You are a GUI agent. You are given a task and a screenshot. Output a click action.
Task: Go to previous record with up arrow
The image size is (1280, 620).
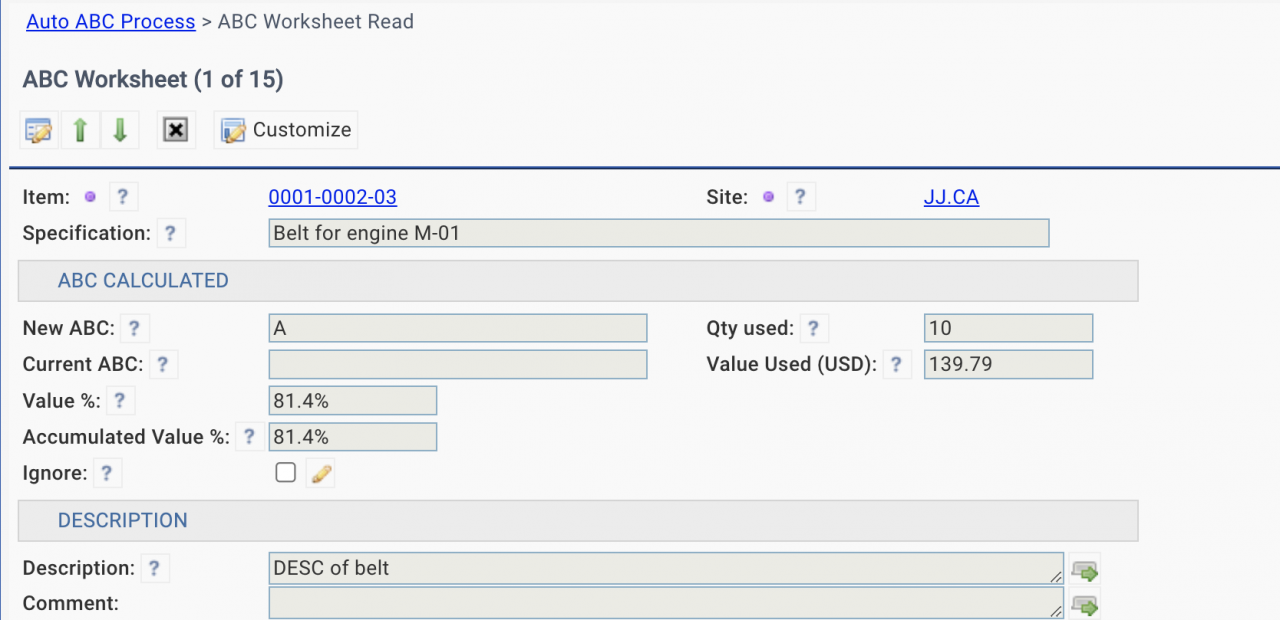point(80,130)
